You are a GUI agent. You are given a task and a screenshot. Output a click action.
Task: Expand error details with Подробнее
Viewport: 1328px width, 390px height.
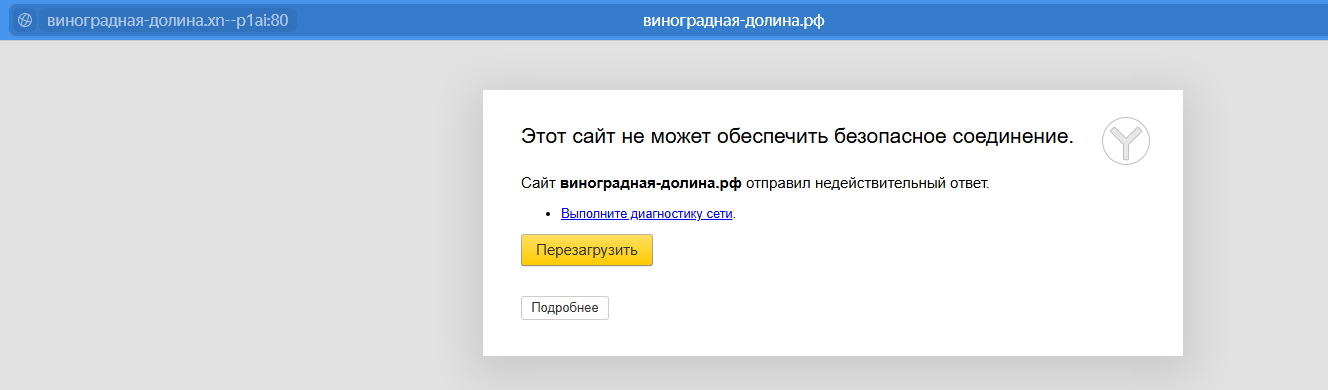565,308
